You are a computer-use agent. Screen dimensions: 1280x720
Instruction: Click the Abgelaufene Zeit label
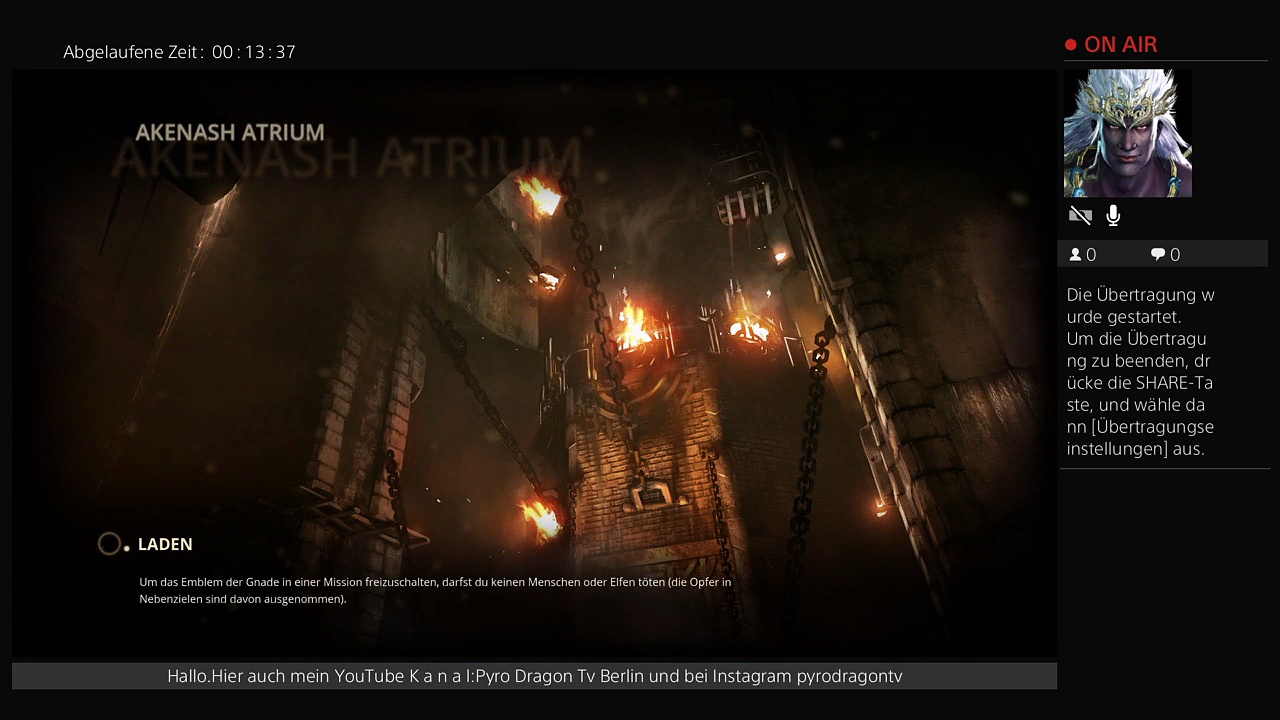(x=133, y=52)
